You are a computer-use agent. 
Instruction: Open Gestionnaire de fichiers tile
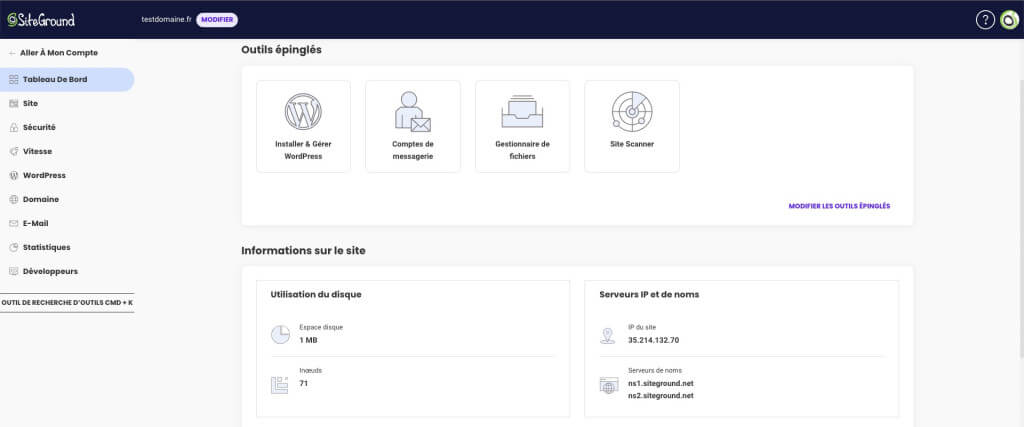coord(522,127)
